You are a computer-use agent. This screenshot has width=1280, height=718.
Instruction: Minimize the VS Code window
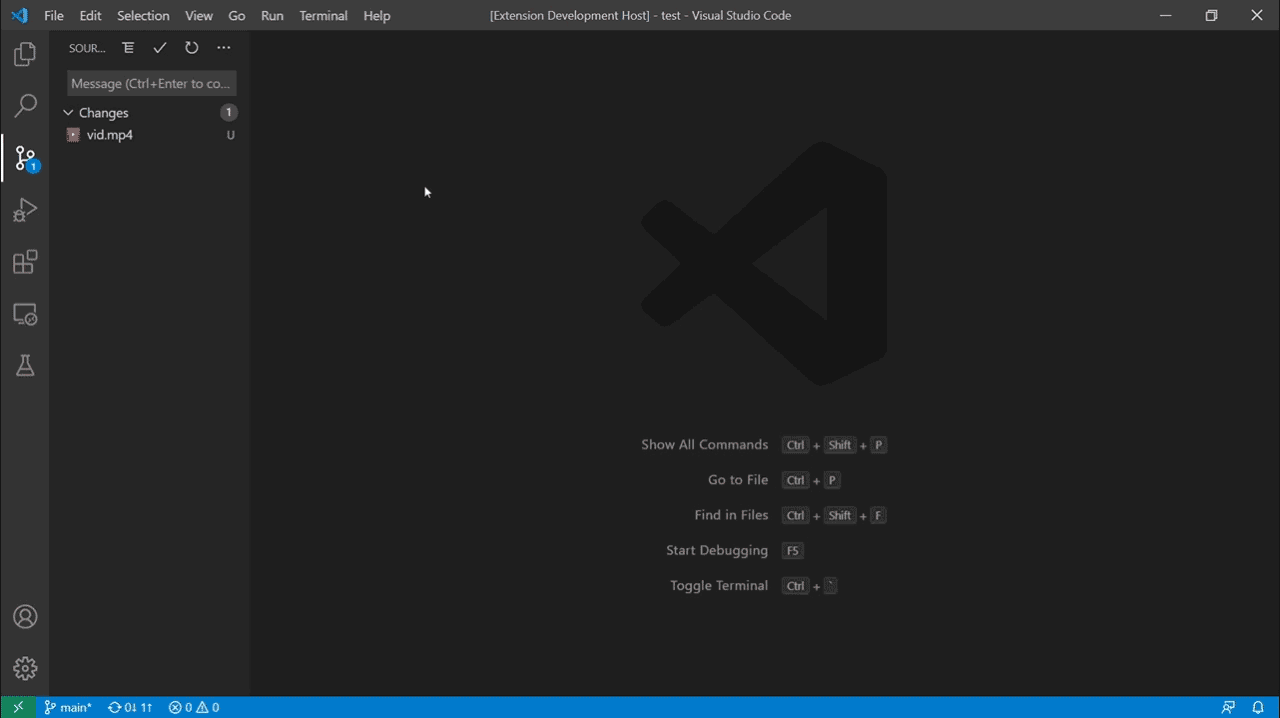click(1165, 16)
